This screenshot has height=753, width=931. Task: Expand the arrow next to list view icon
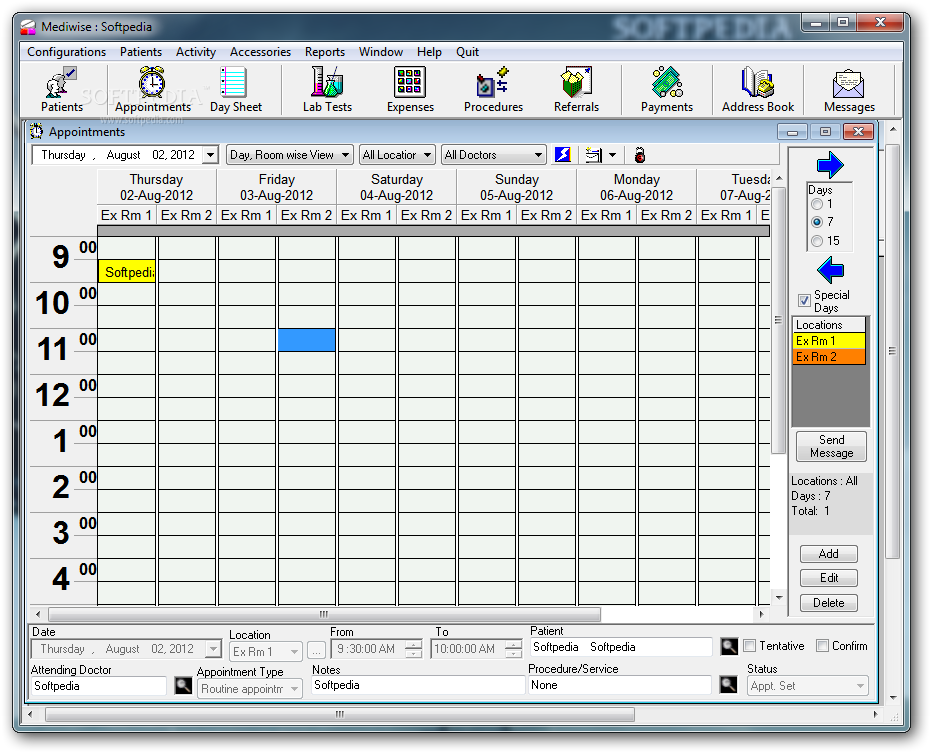[612, 156]
